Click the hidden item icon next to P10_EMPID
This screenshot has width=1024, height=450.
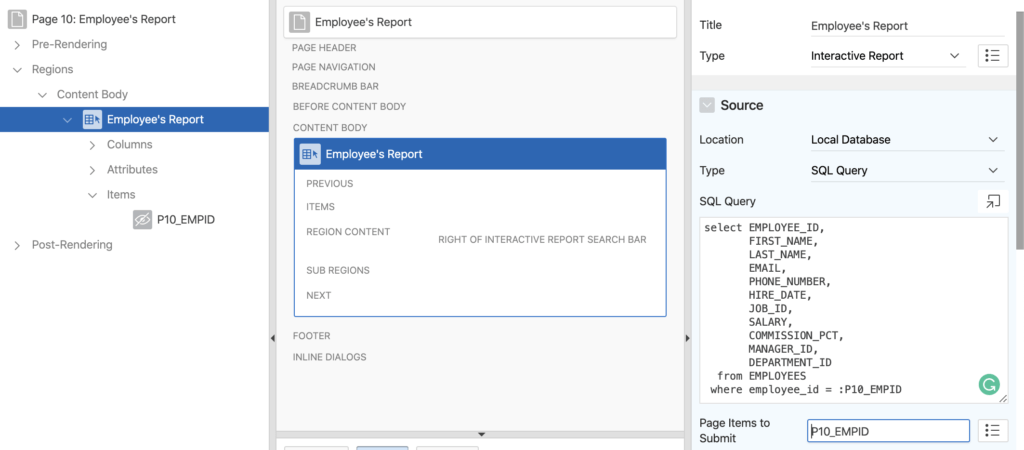pos(142,220)
